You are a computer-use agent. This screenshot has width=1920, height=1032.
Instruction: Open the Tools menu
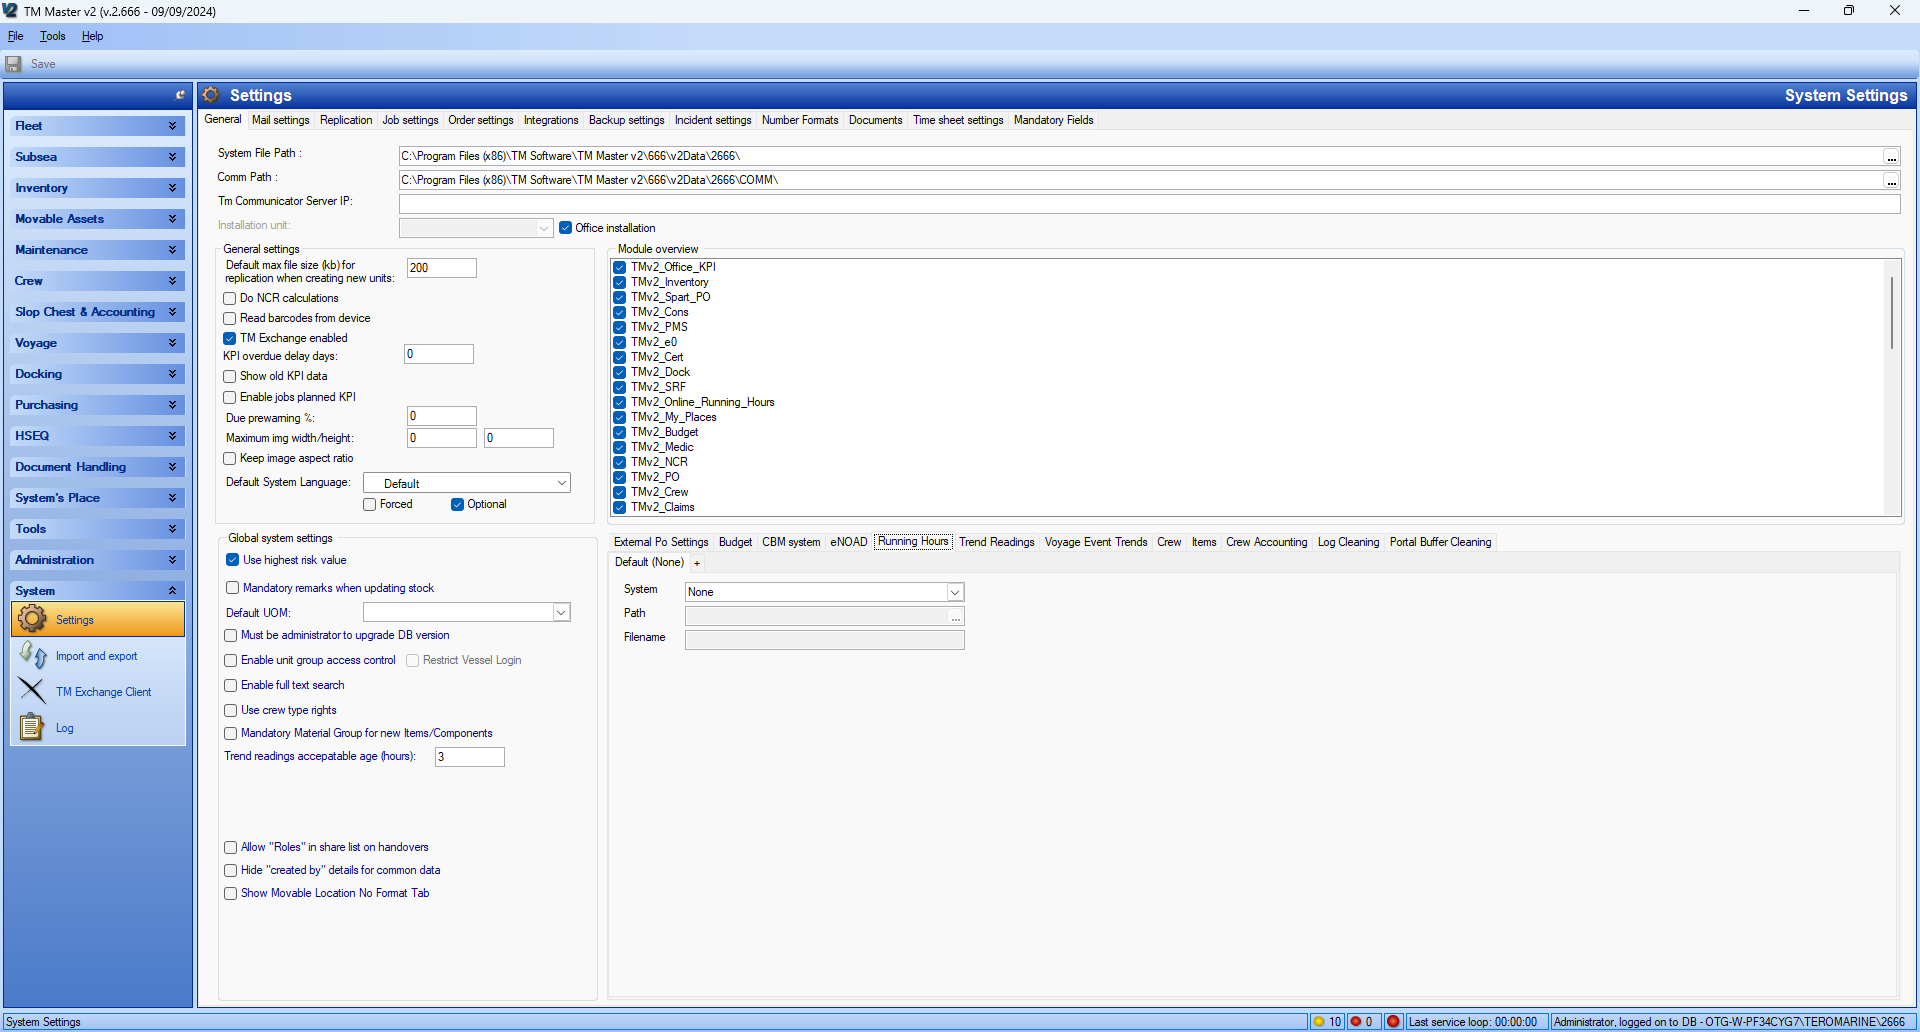[x=52, y=36]
